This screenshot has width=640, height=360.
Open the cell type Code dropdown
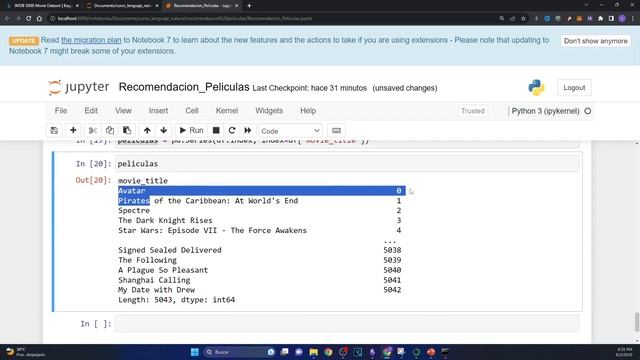pos(290,131)
